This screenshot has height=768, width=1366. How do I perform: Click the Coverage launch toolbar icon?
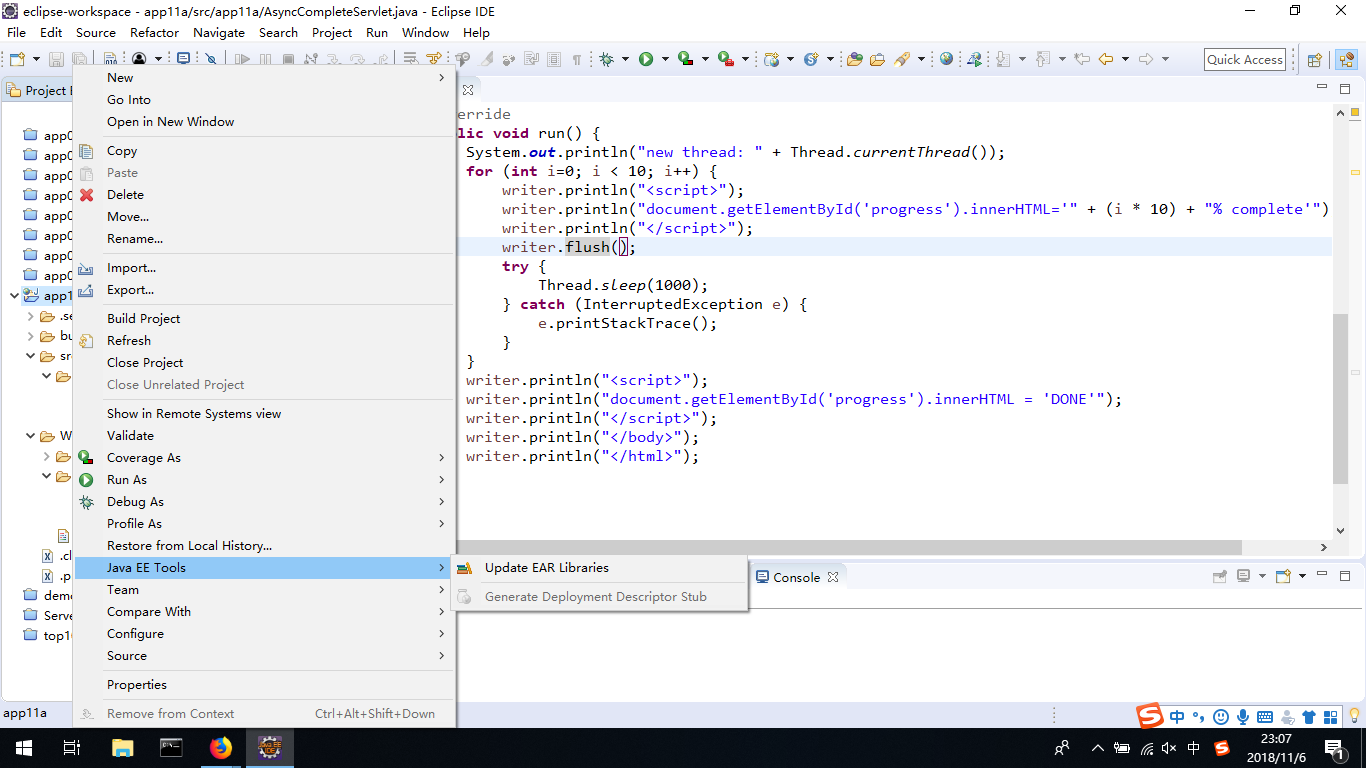point(686,59)
